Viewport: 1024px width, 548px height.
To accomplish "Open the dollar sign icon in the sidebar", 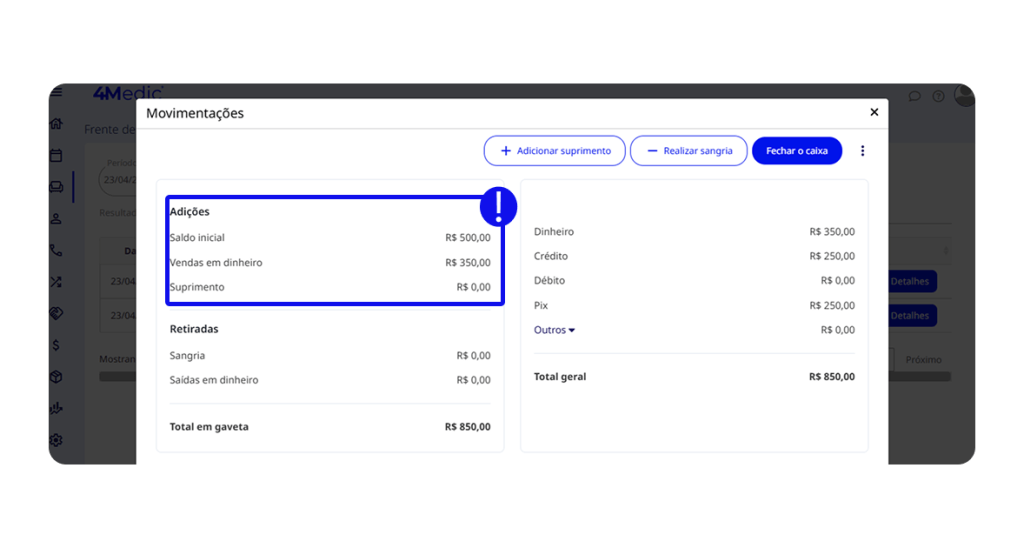I will 56,345.
